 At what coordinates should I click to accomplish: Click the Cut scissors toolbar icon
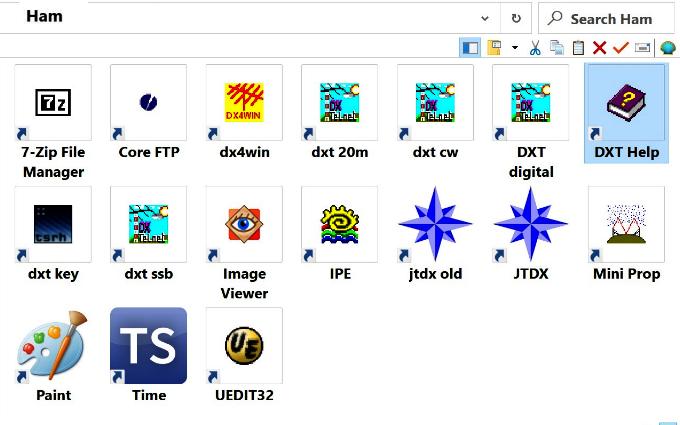pos(536,47)
